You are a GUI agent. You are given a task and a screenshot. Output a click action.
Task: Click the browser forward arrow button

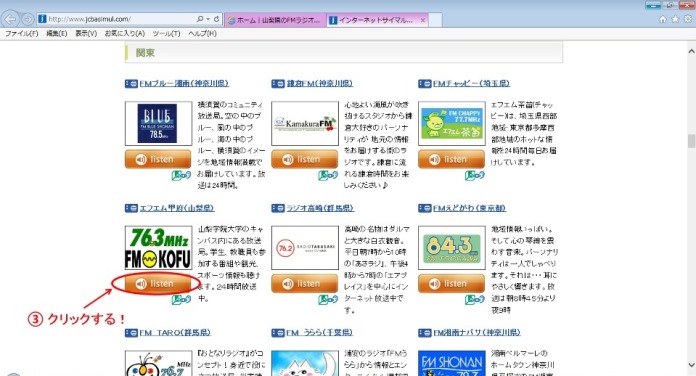pos(28,19)
